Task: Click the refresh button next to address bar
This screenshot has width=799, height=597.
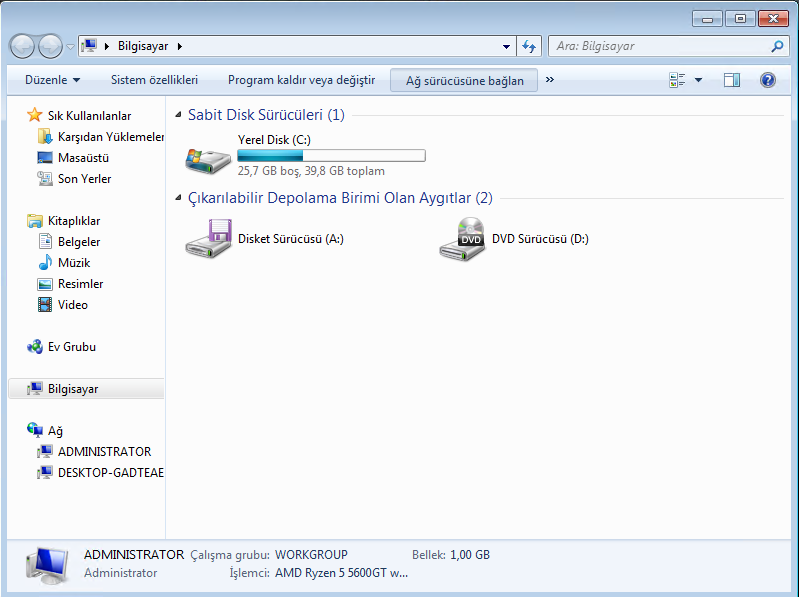Action: [x=529, y=46]
